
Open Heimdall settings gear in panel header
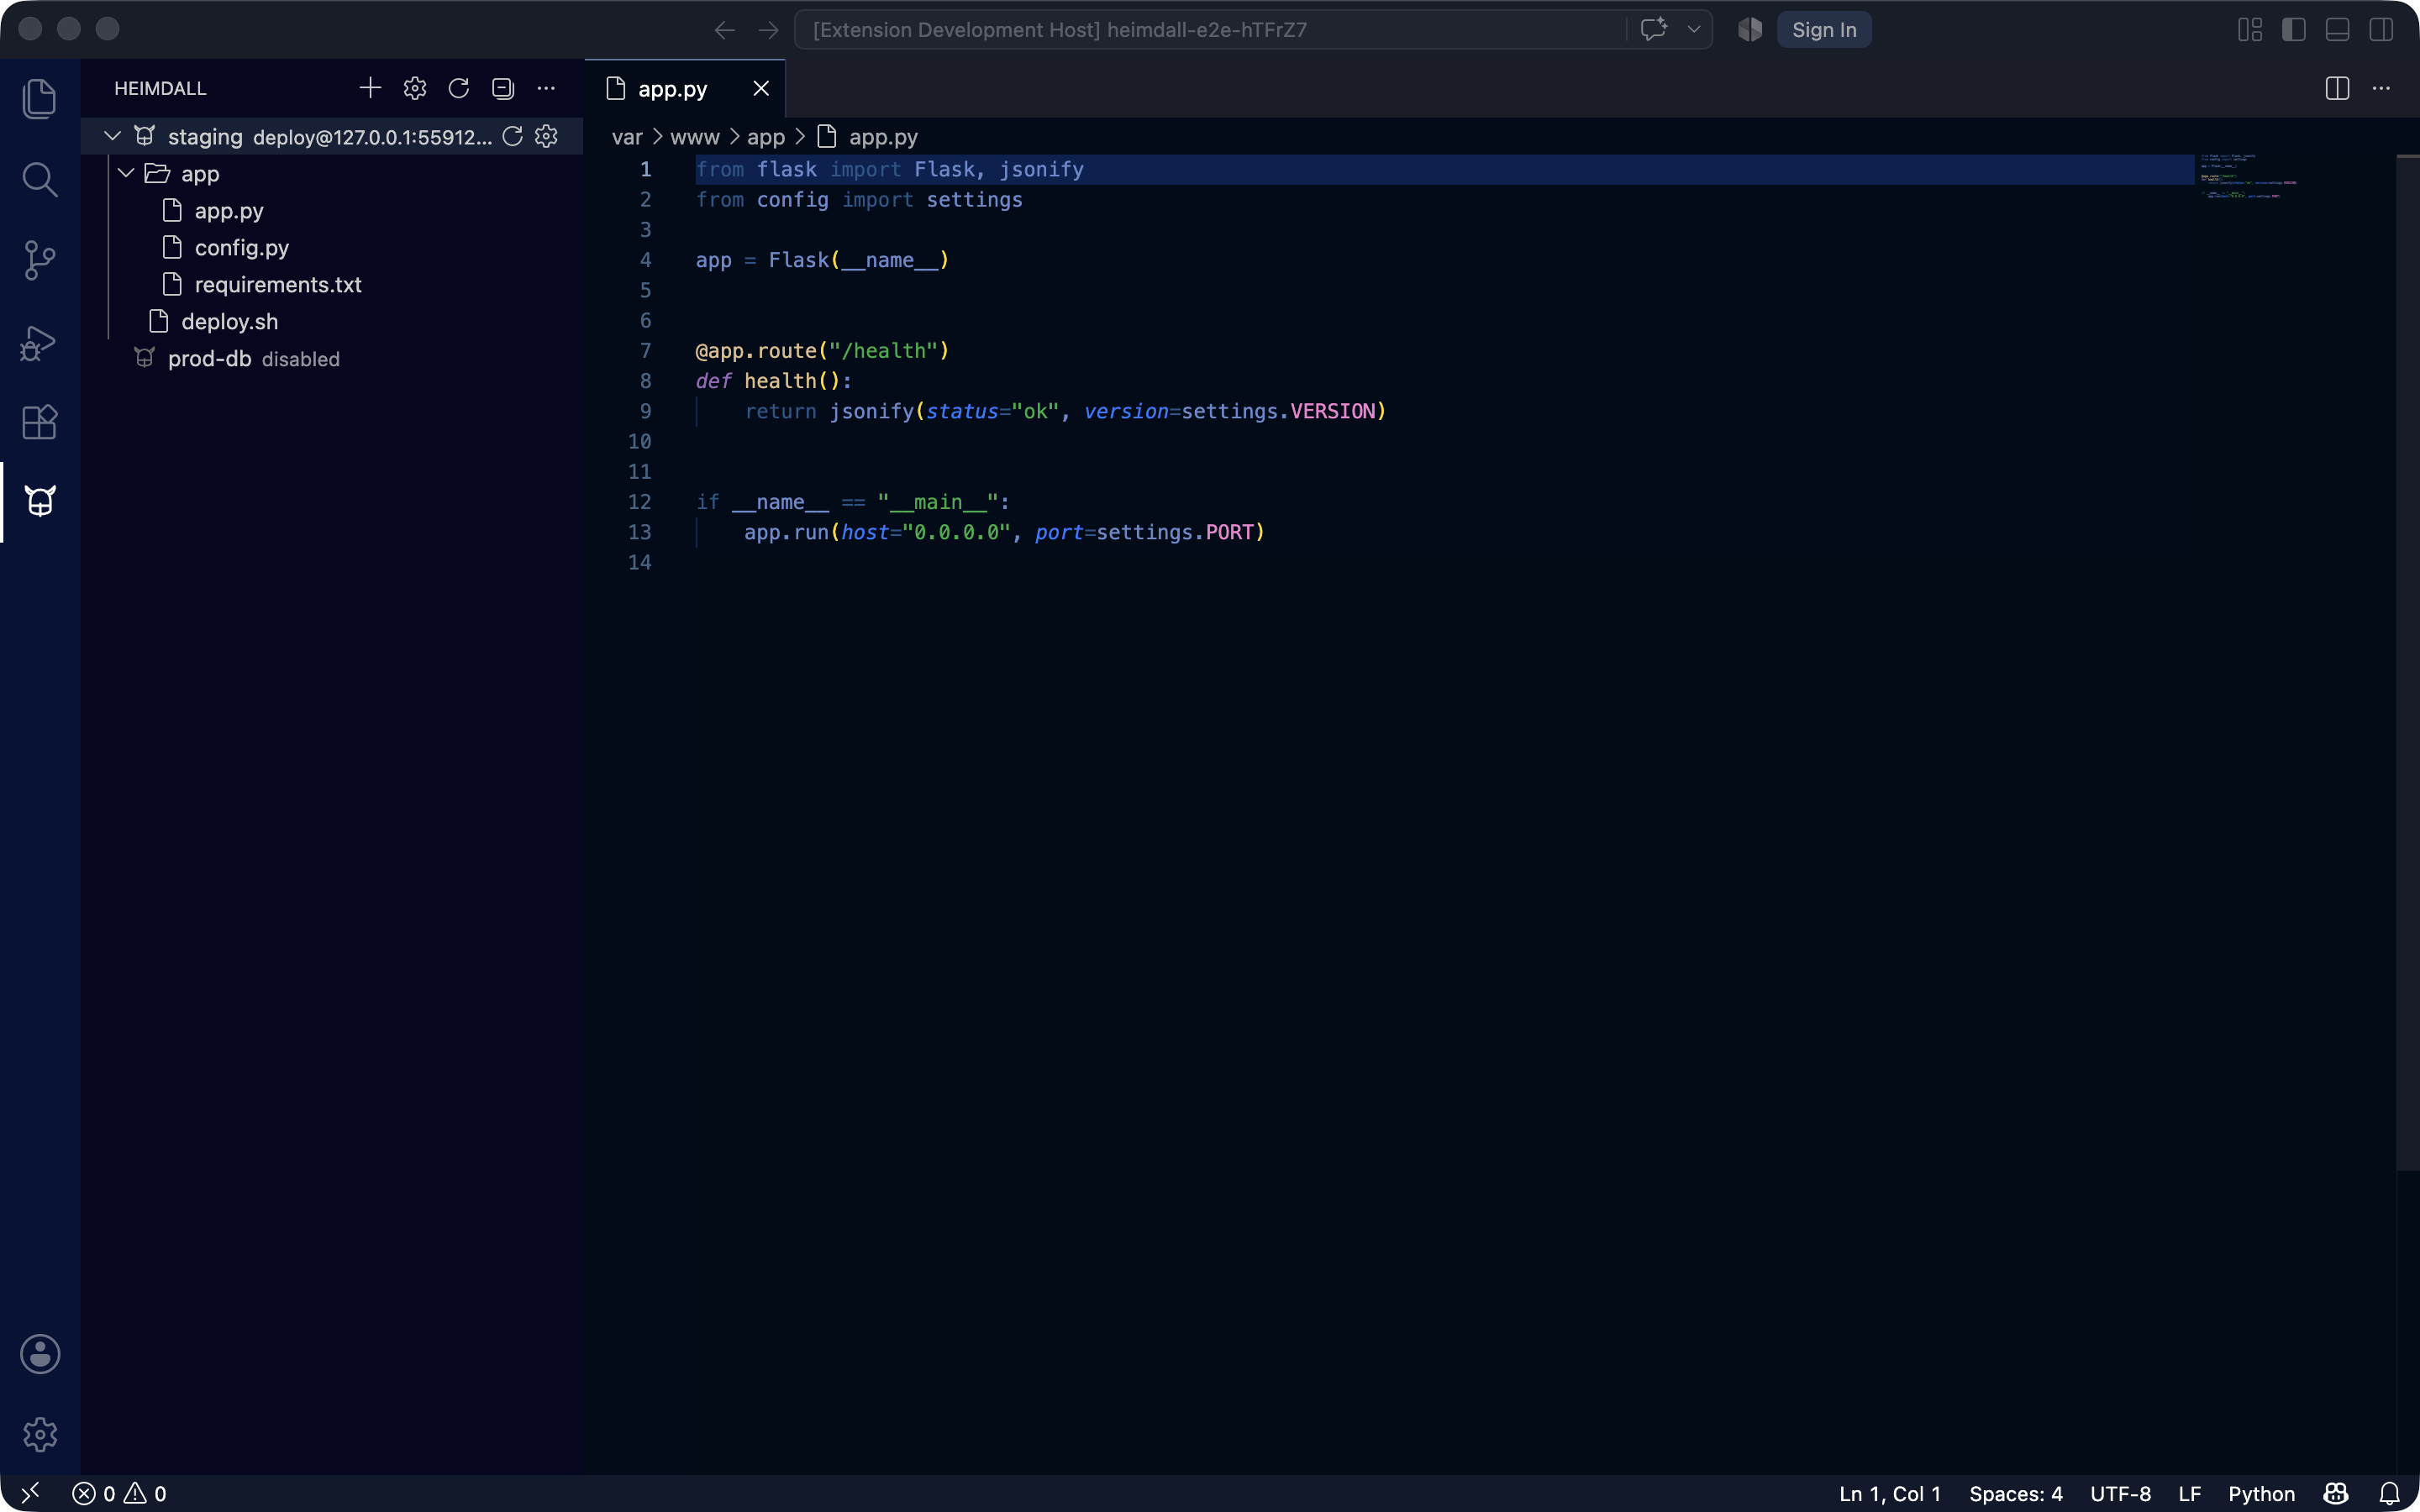[415, 88]
